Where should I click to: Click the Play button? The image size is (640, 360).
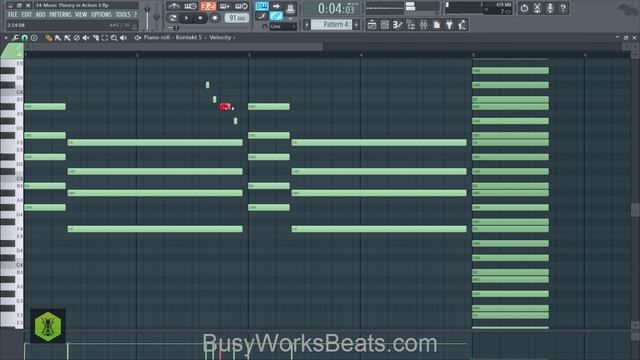pos(186,18)
